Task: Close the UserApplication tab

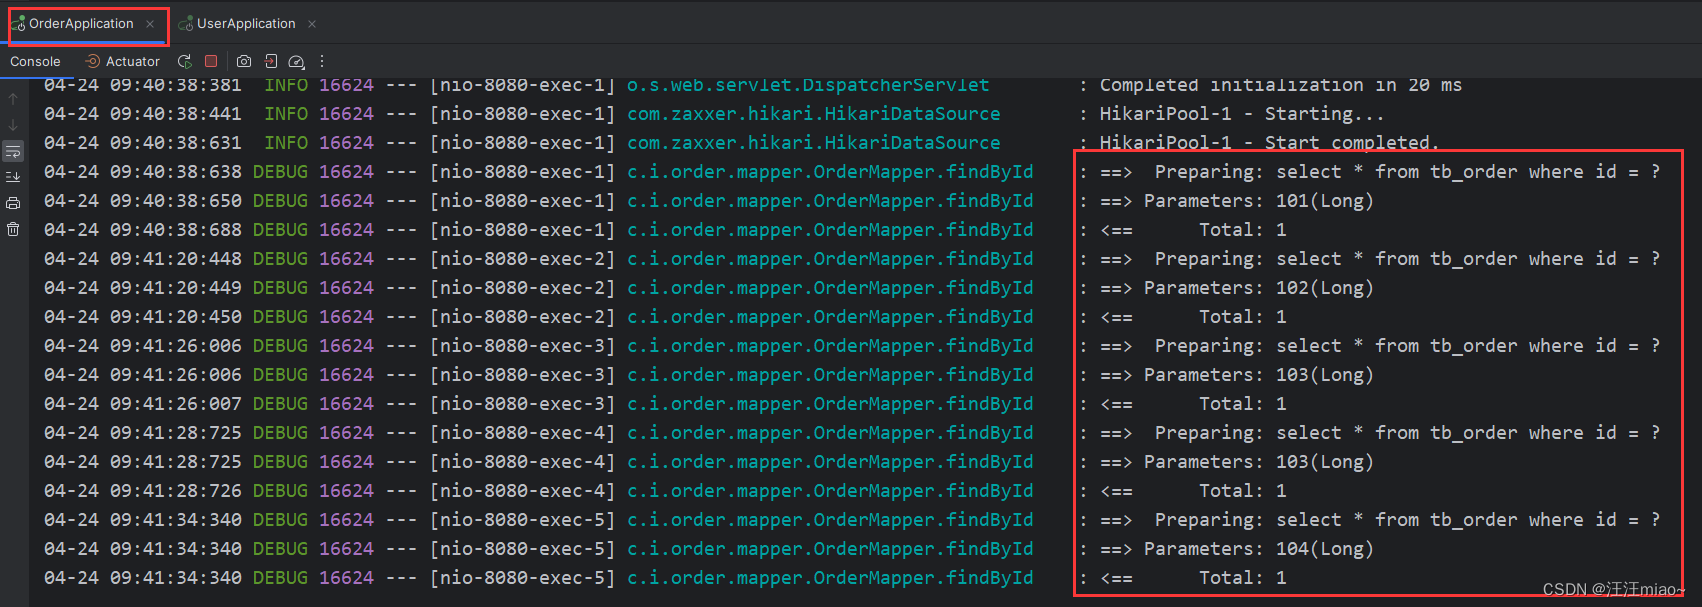Action: pos(312,24)
